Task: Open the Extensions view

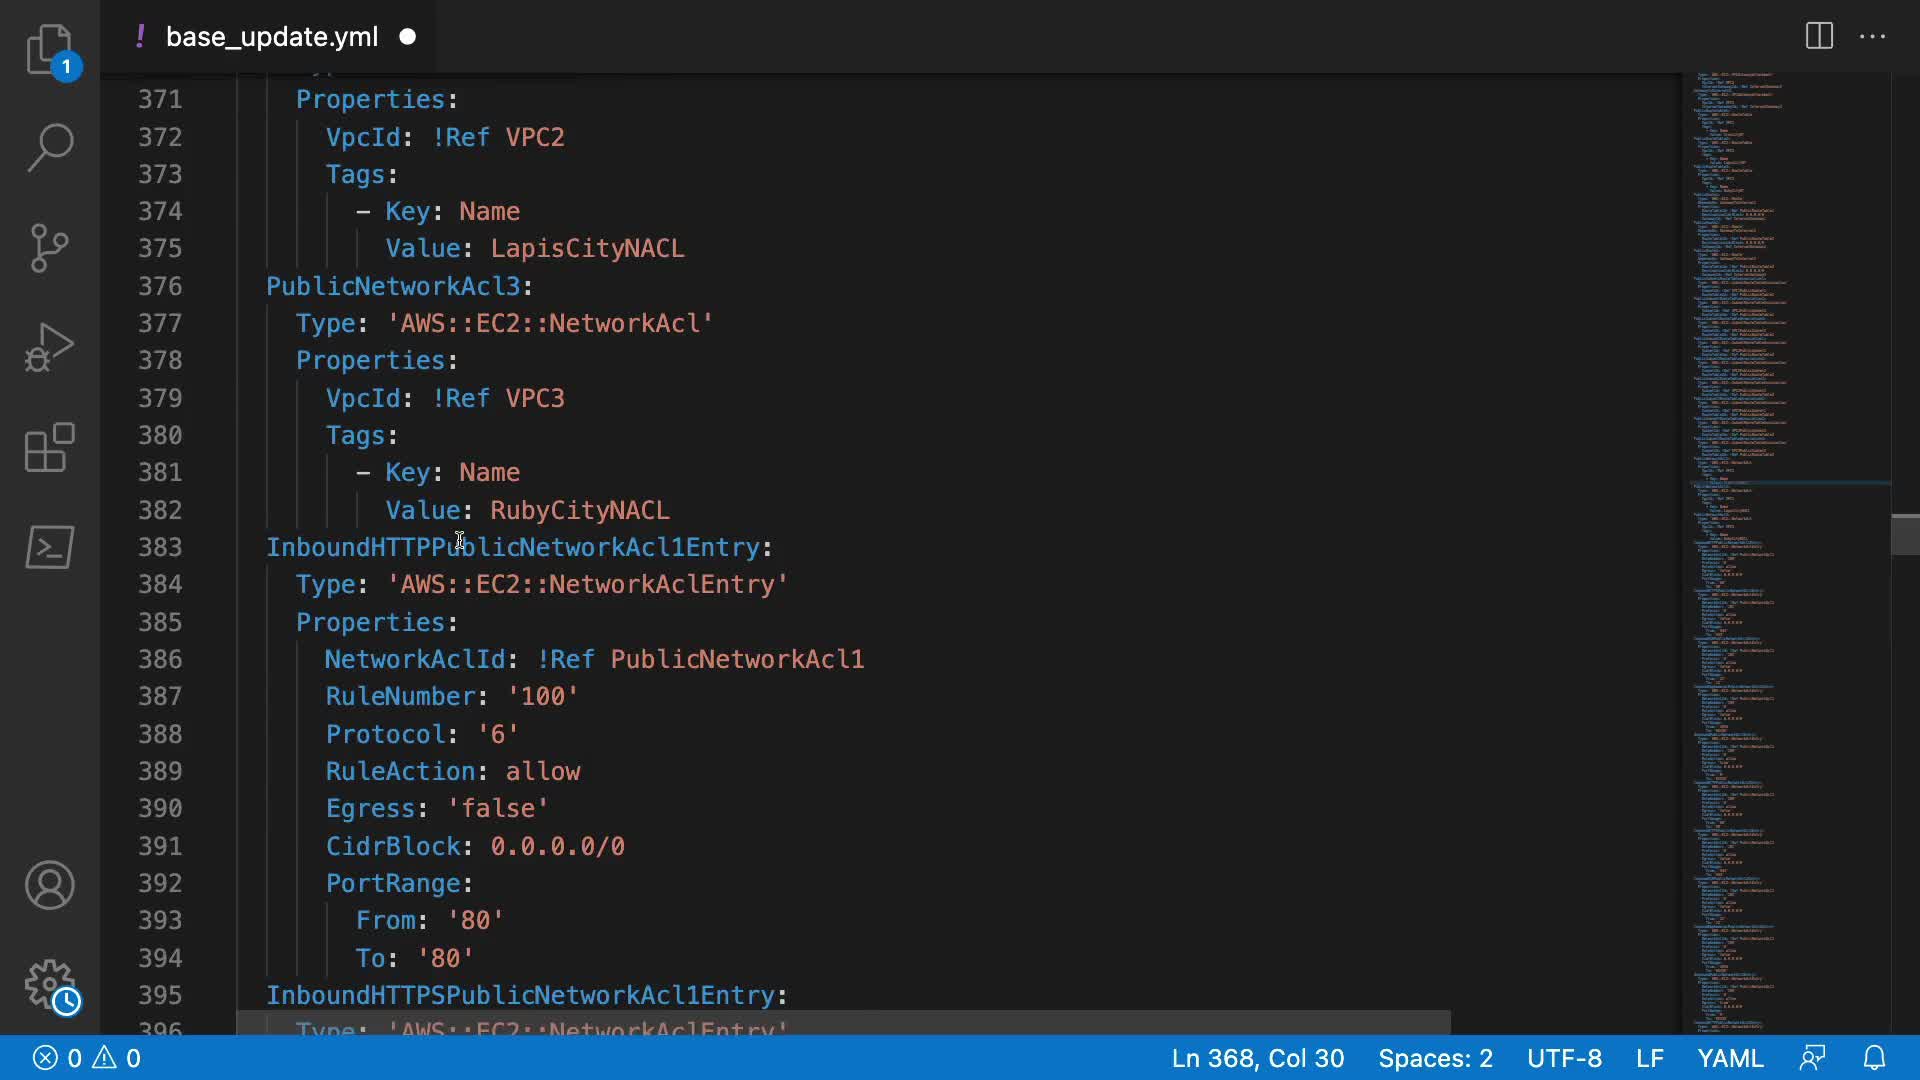Action: pyautogui.click(x=49, y=447)
